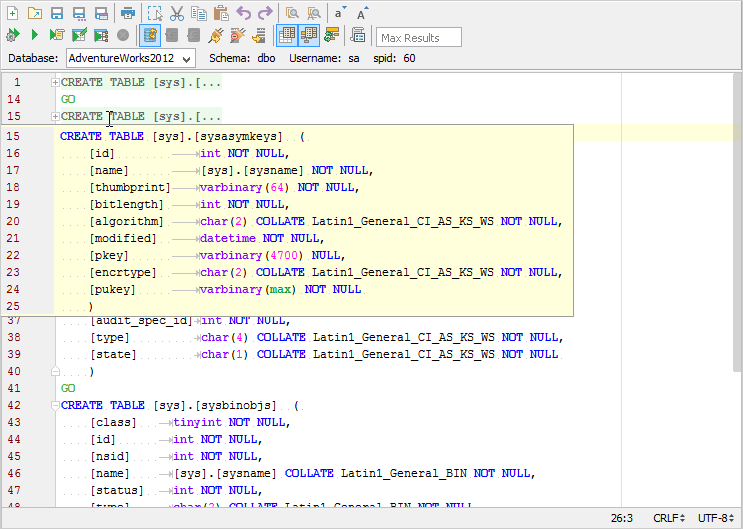Run the query with the green play icon

35,36
